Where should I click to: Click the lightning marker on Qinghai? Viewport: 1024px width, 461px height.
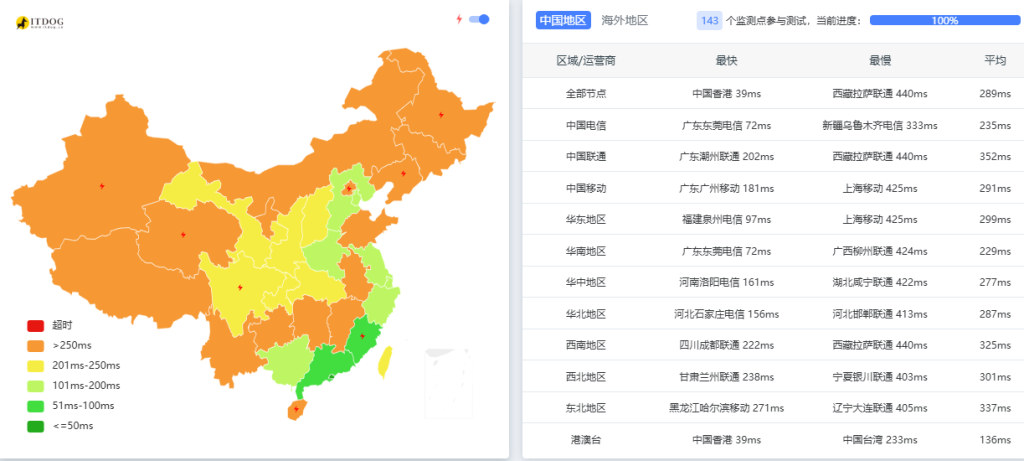click(183, 234)
